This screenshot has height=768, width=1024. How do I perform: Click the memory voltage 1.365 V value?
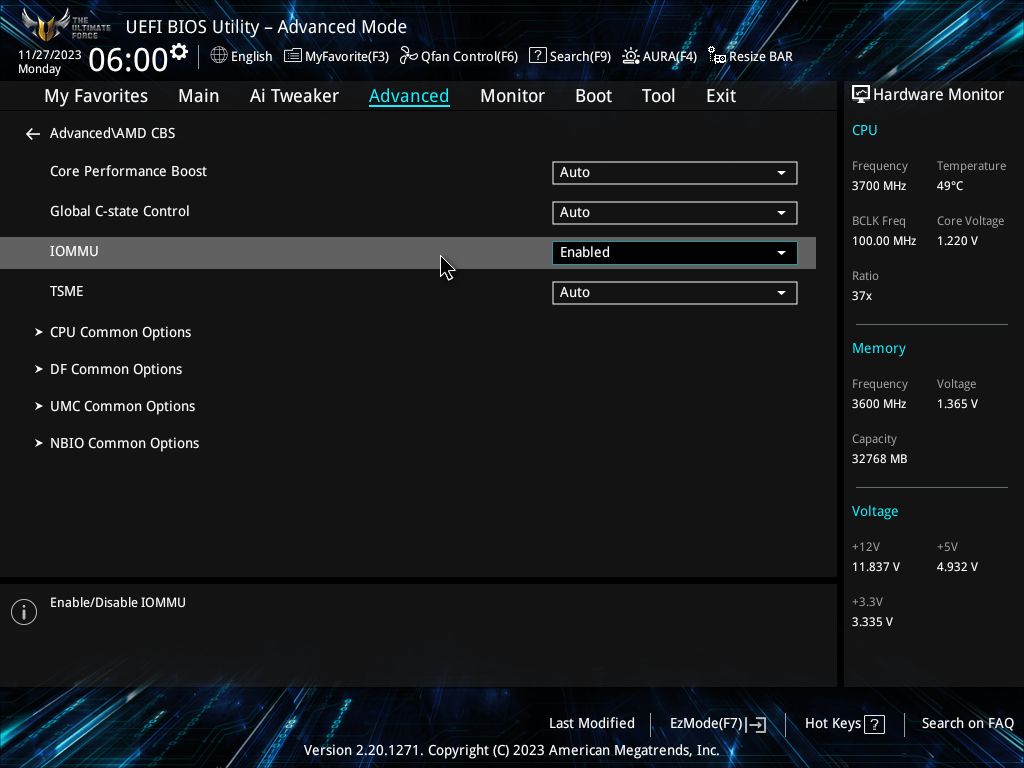(957, 404)
